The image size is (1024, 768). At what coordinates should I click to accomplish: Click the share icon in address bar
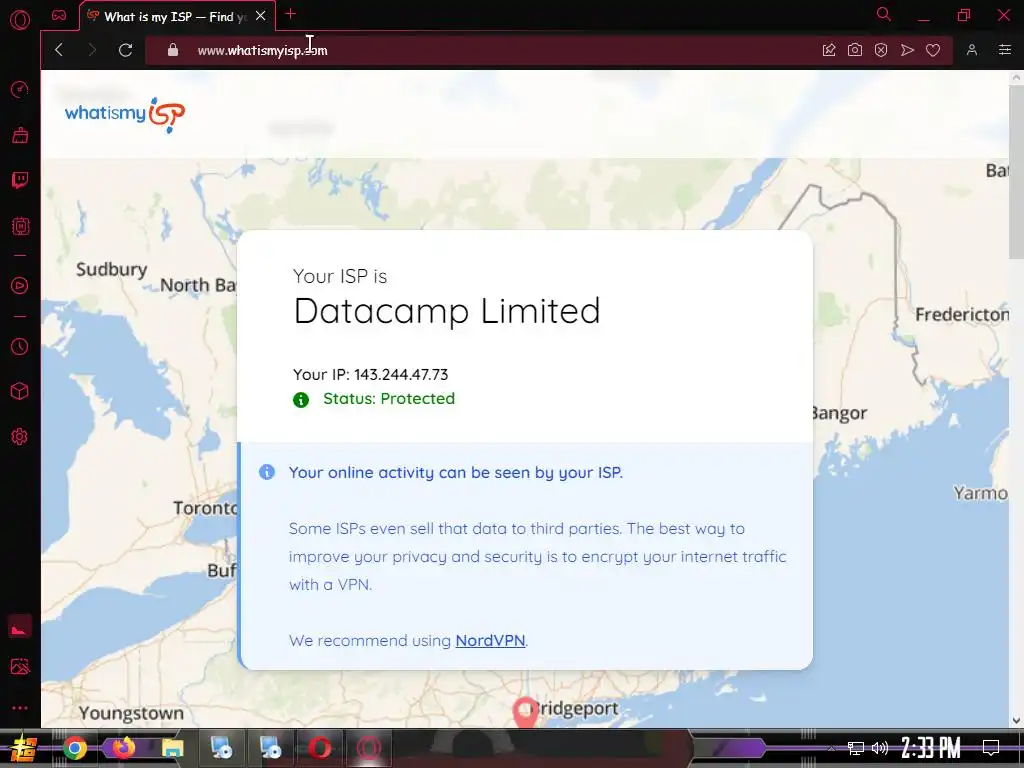[x=829, y=50]
